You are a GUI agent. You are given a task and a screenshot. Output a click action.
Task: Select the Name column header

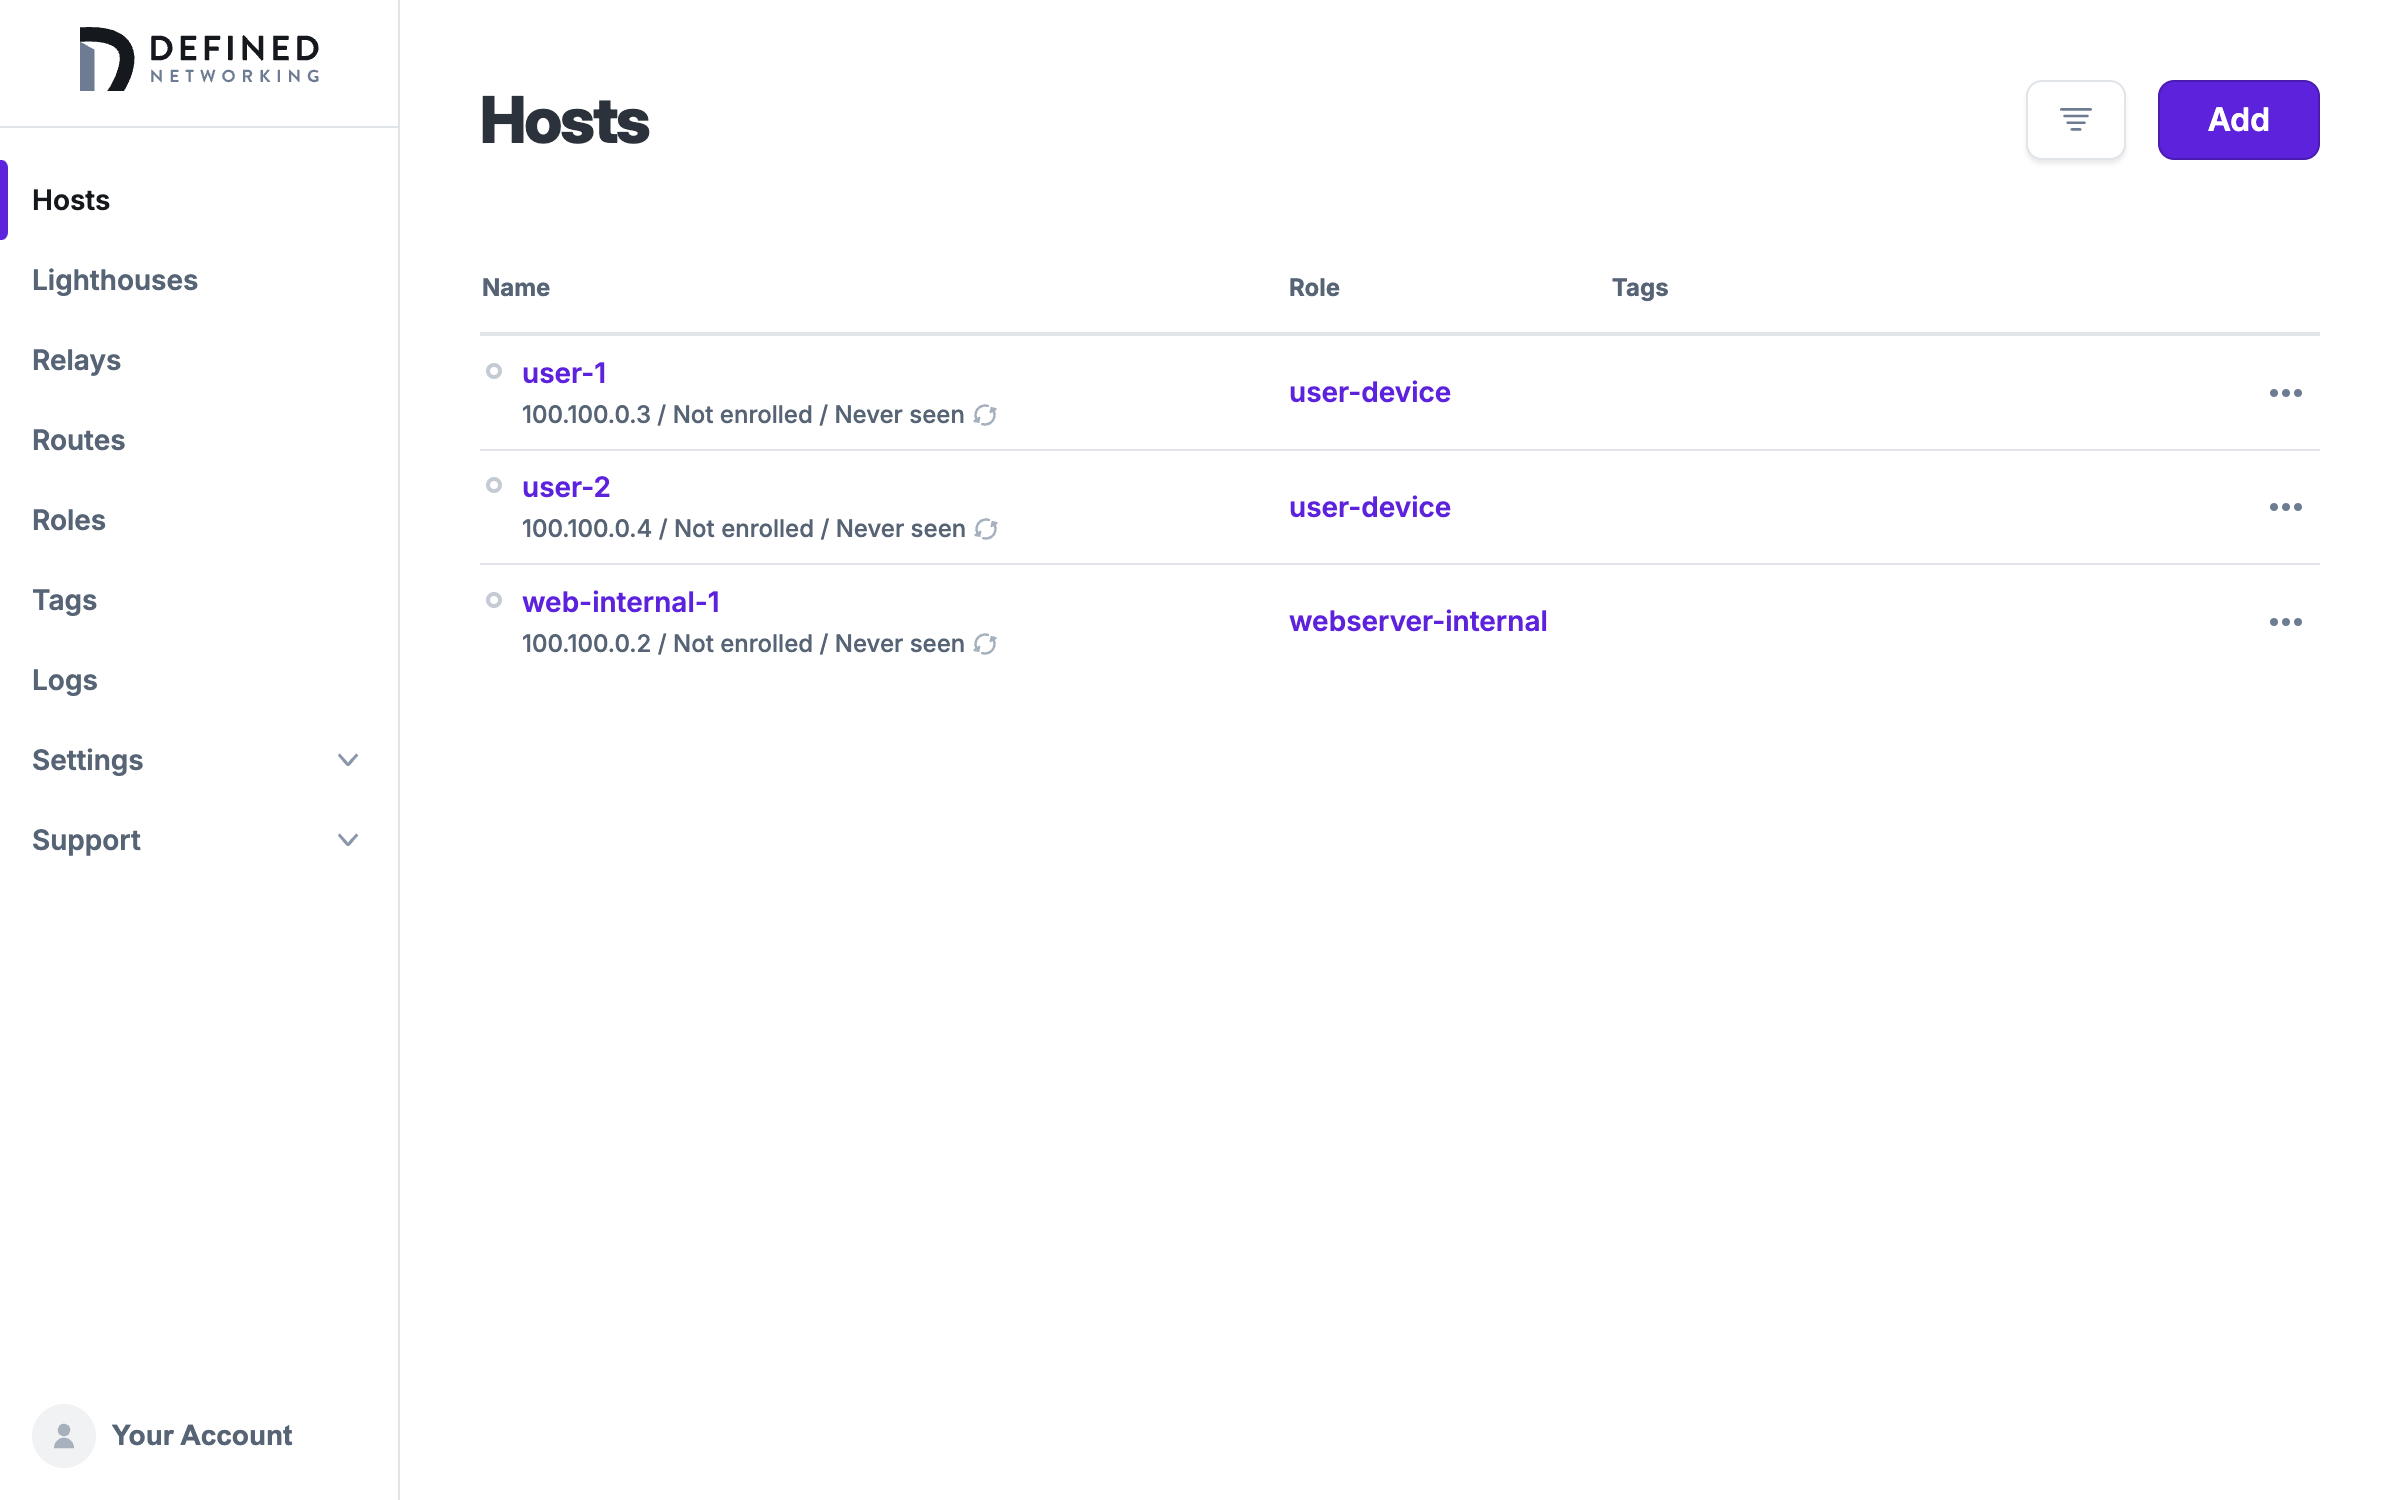click(x=515, y=287)
